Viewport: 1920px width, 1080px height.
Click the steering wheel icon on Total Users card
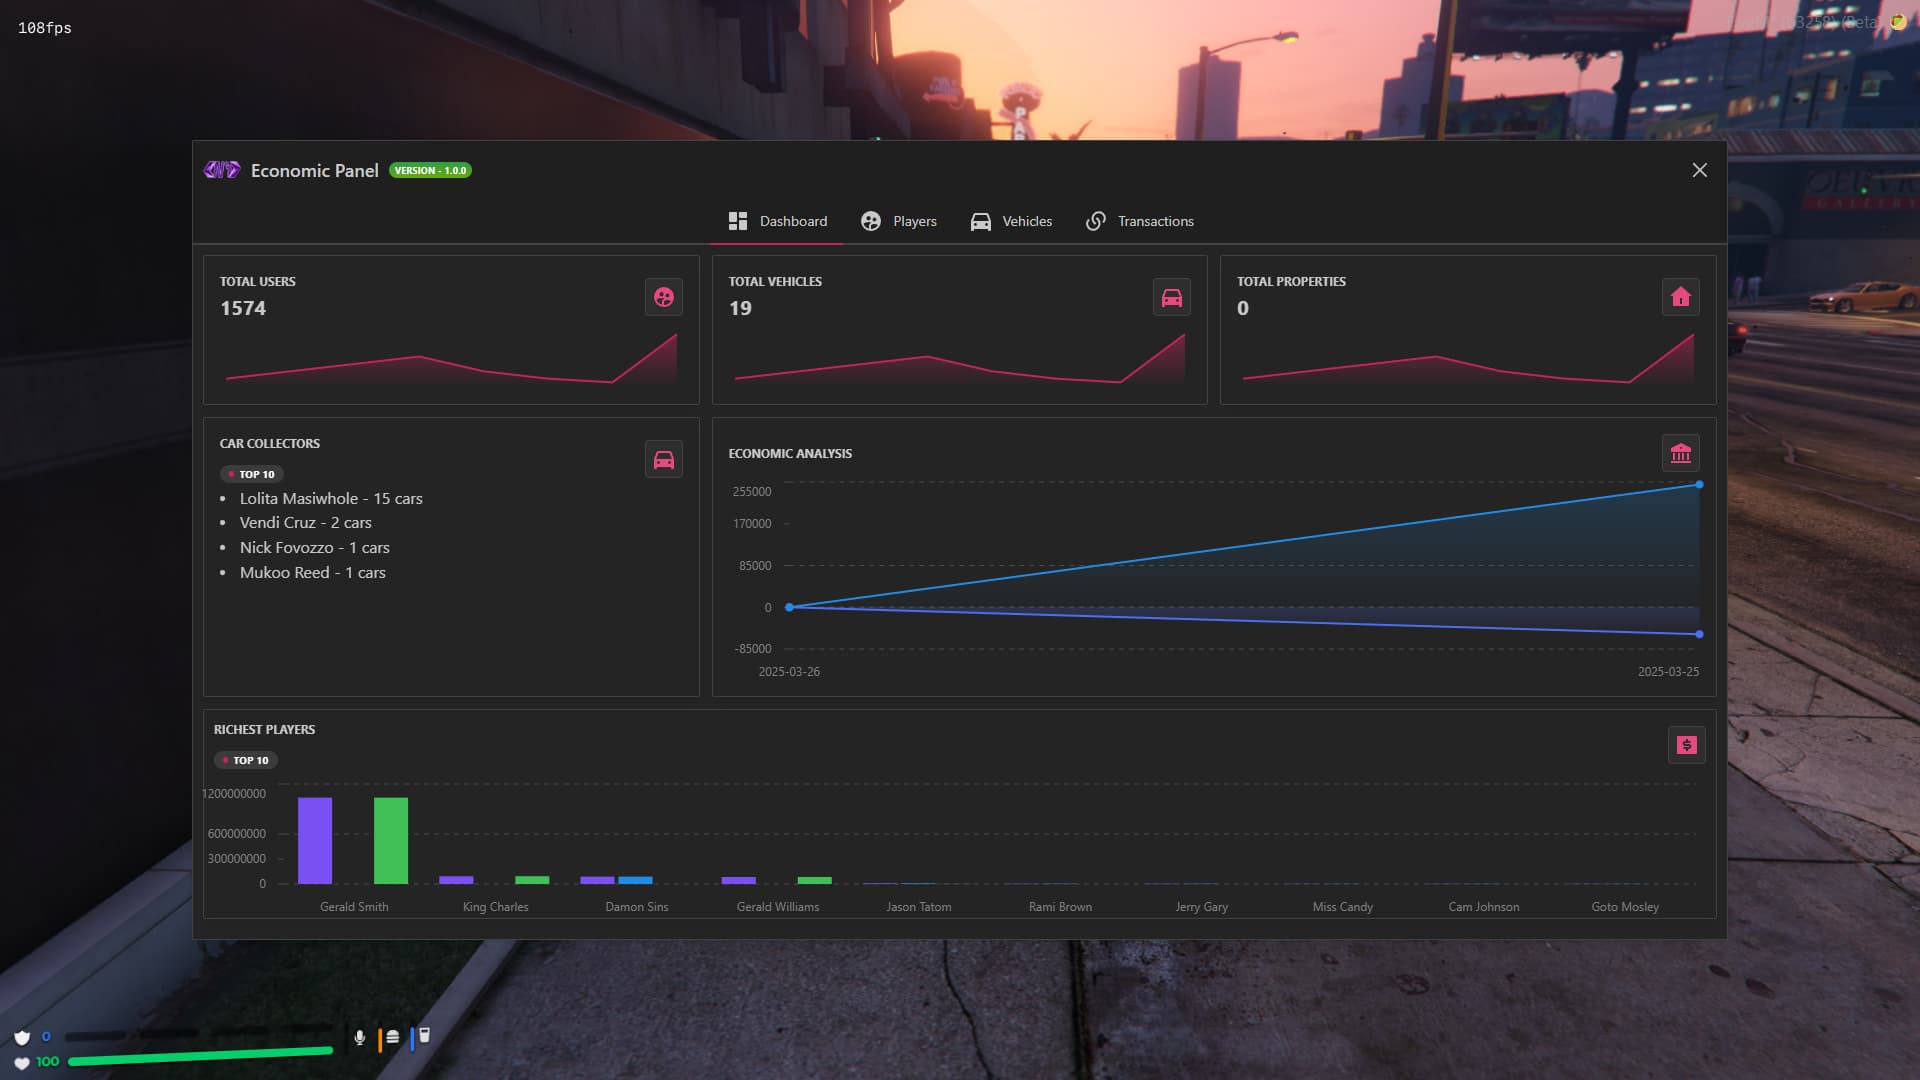tap(663, 297)
